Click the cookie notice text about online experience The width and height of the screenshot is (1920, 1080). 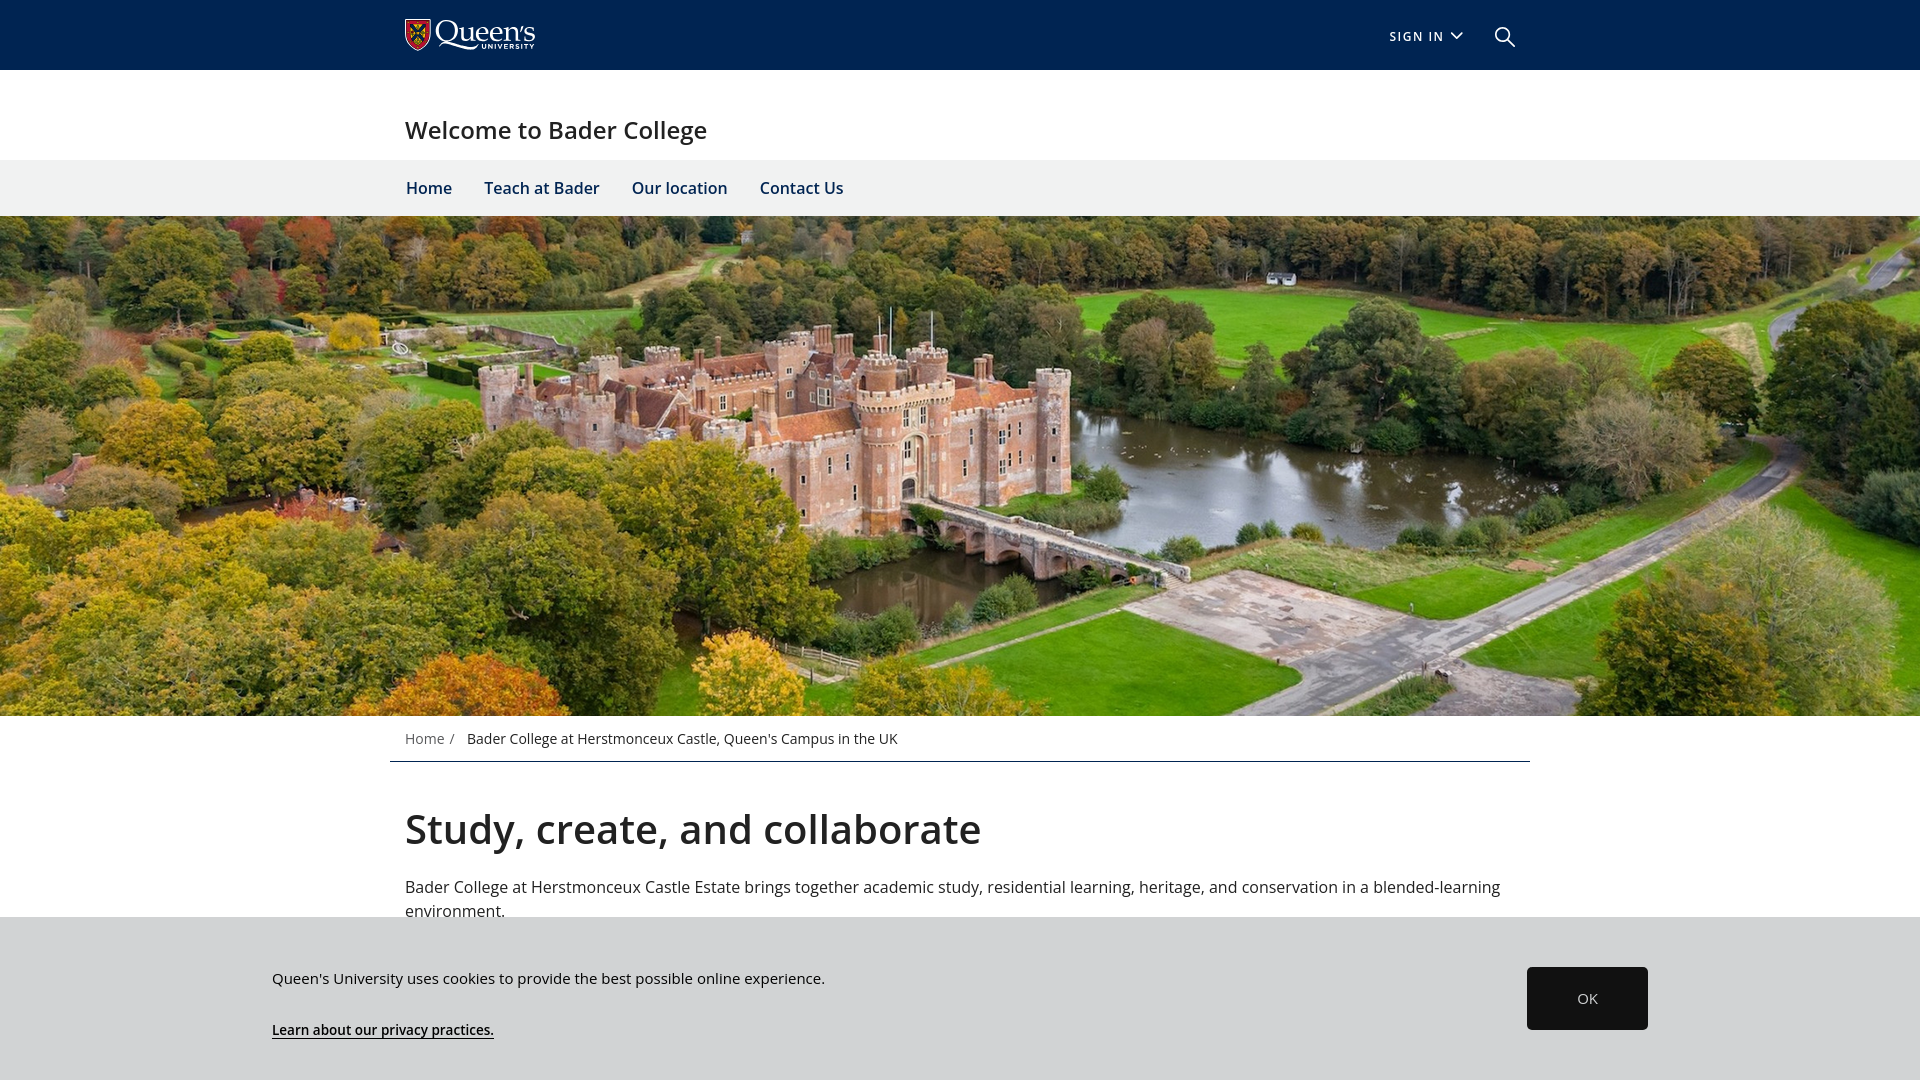(548, 978)
